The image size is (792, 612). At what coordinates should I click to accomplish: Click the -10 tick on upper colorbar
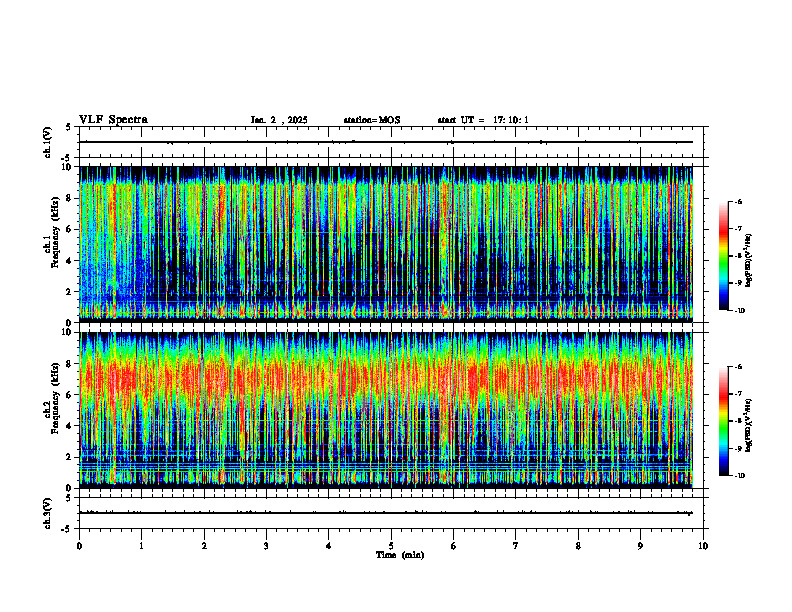(x=739, y=311)
